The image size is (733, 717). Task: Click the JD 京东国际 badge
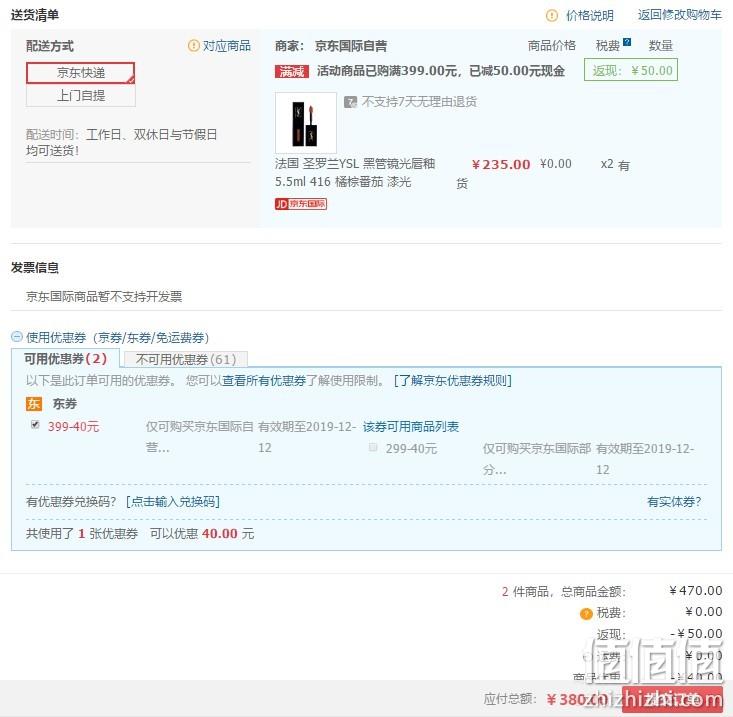[301, 204]
